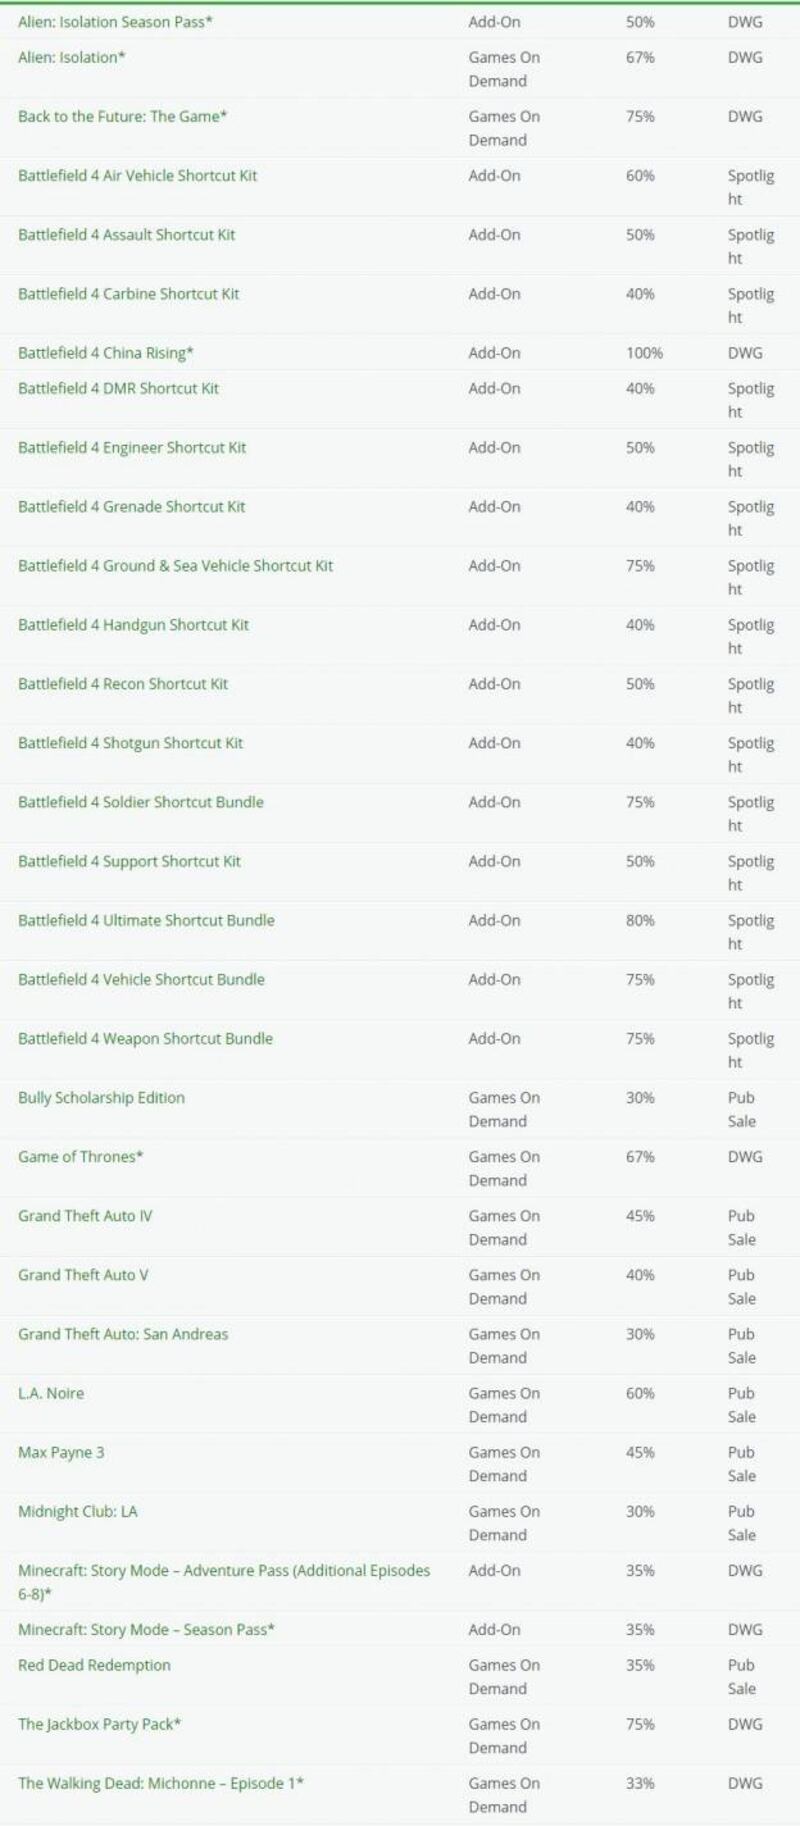The image size is (800, 1826).
Task: Open Grand Theft Auto: San Andreas link
Action: pyautogui.click(x=123, y=1334)
